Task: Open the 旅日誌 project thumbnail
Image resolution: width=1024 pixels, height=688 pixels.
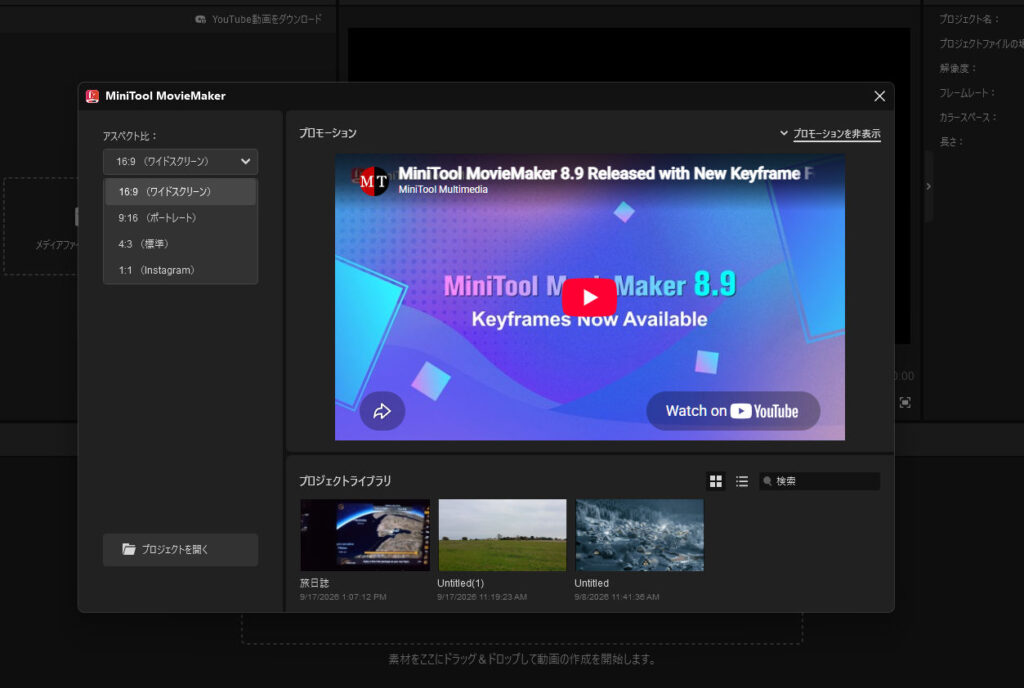Action: tap(365, 535)
